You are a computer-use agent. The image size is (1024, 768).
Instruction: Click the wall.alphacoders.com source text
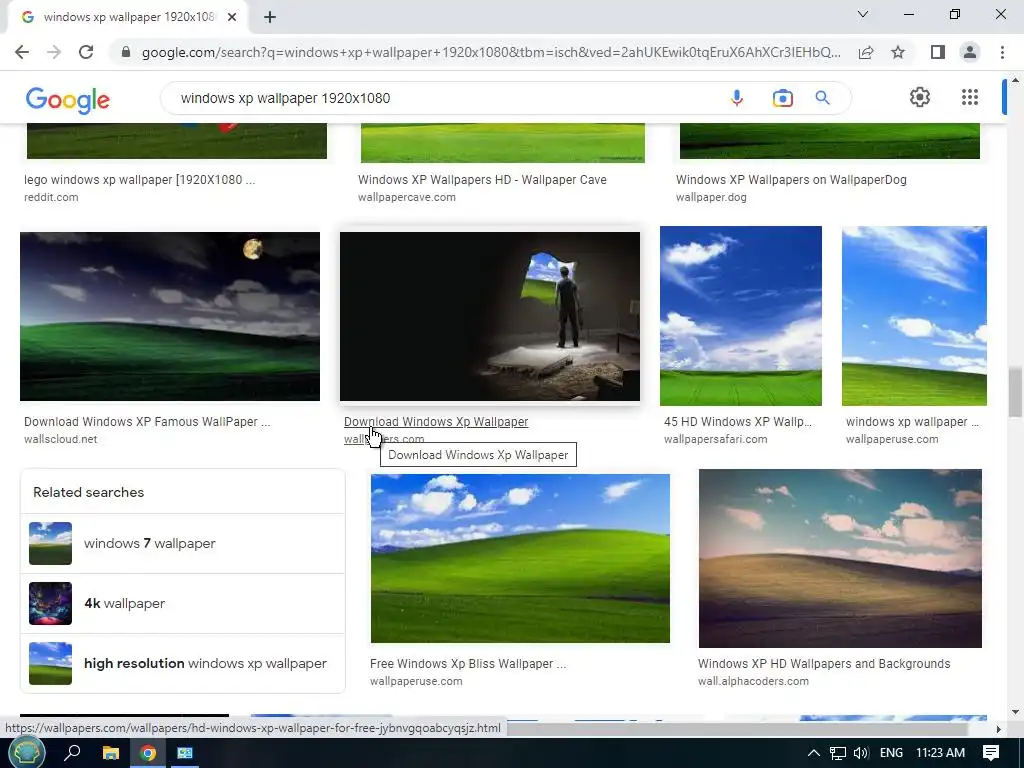click(x=753, y=681)
